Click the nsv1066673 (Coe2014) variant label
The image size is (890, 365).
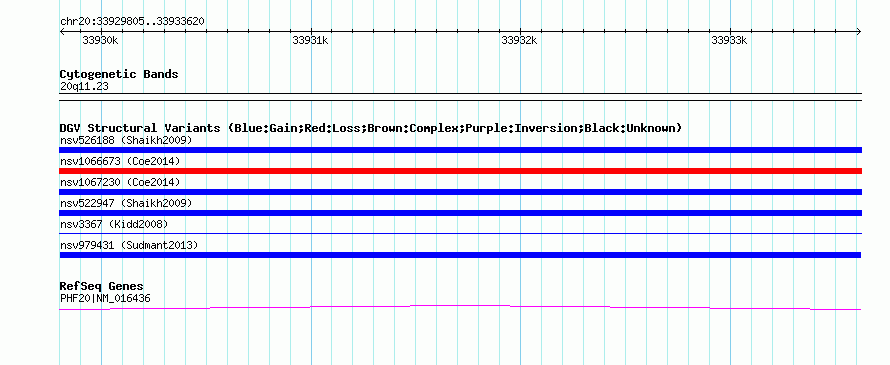(x=120, y=161)
